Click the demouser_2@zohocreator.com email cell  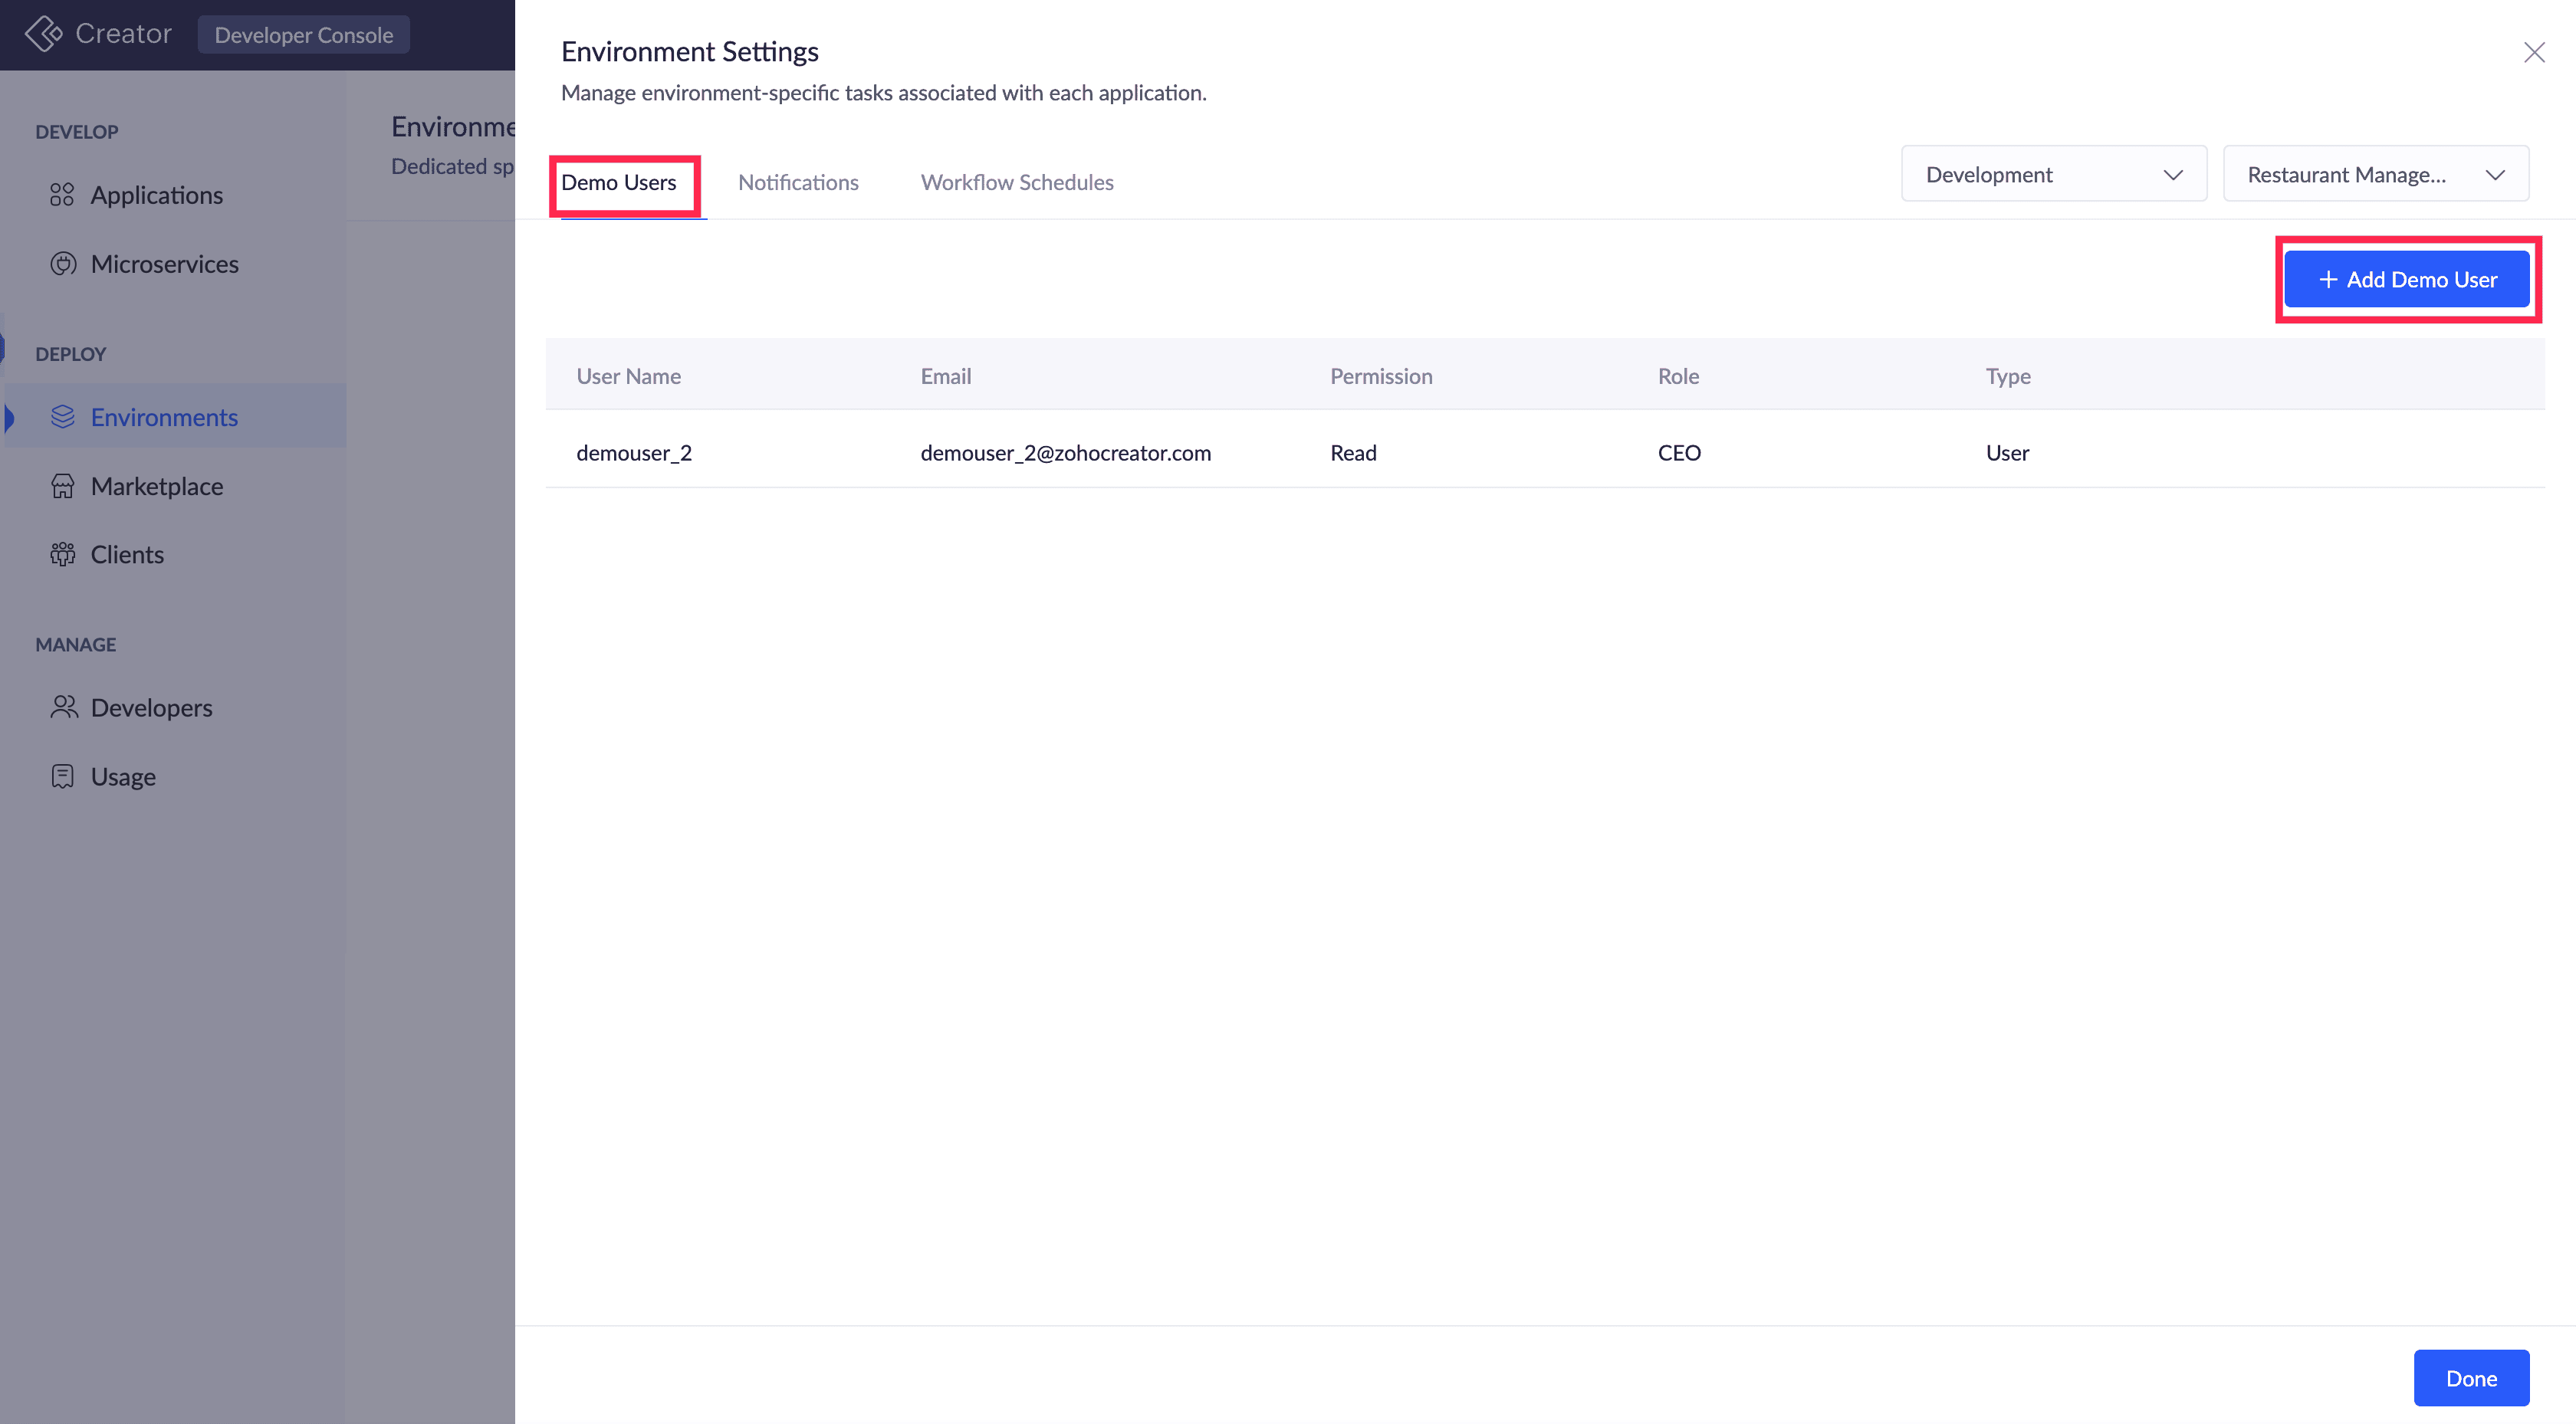click(x=1065, y=452)
